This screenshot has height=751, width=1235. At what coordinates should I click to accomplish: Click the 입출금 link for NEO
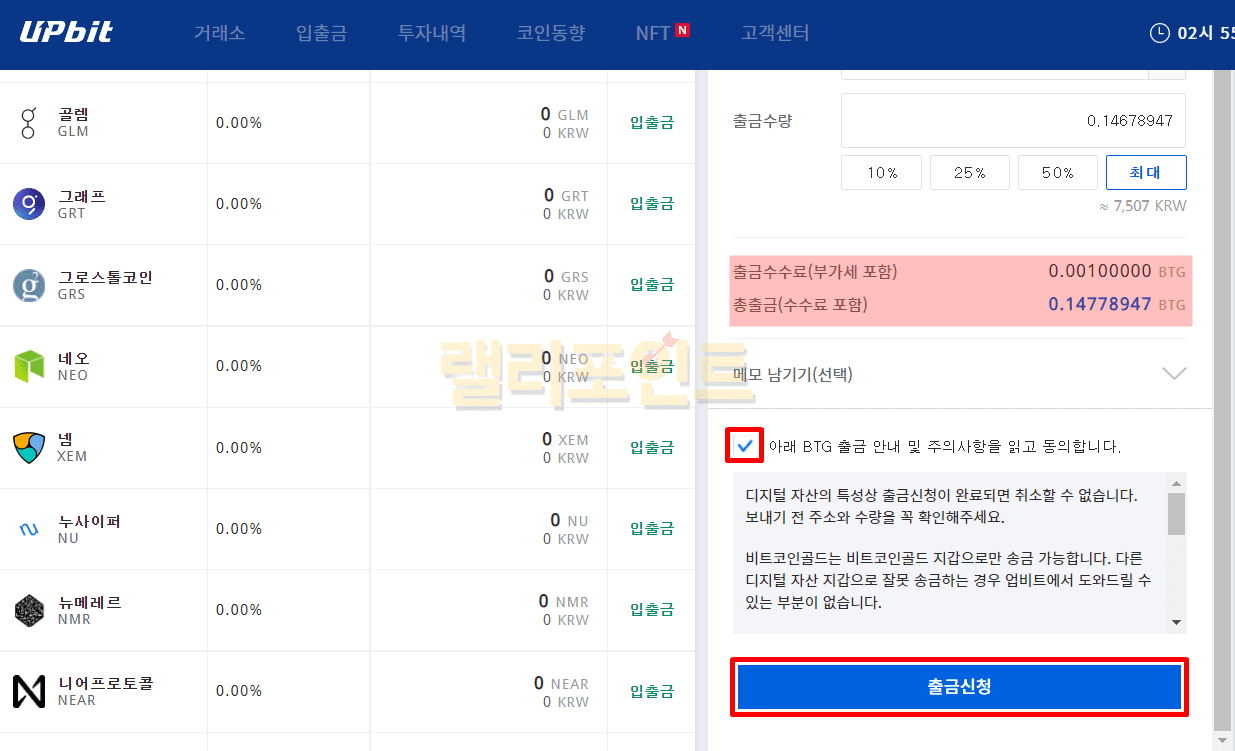651,366
